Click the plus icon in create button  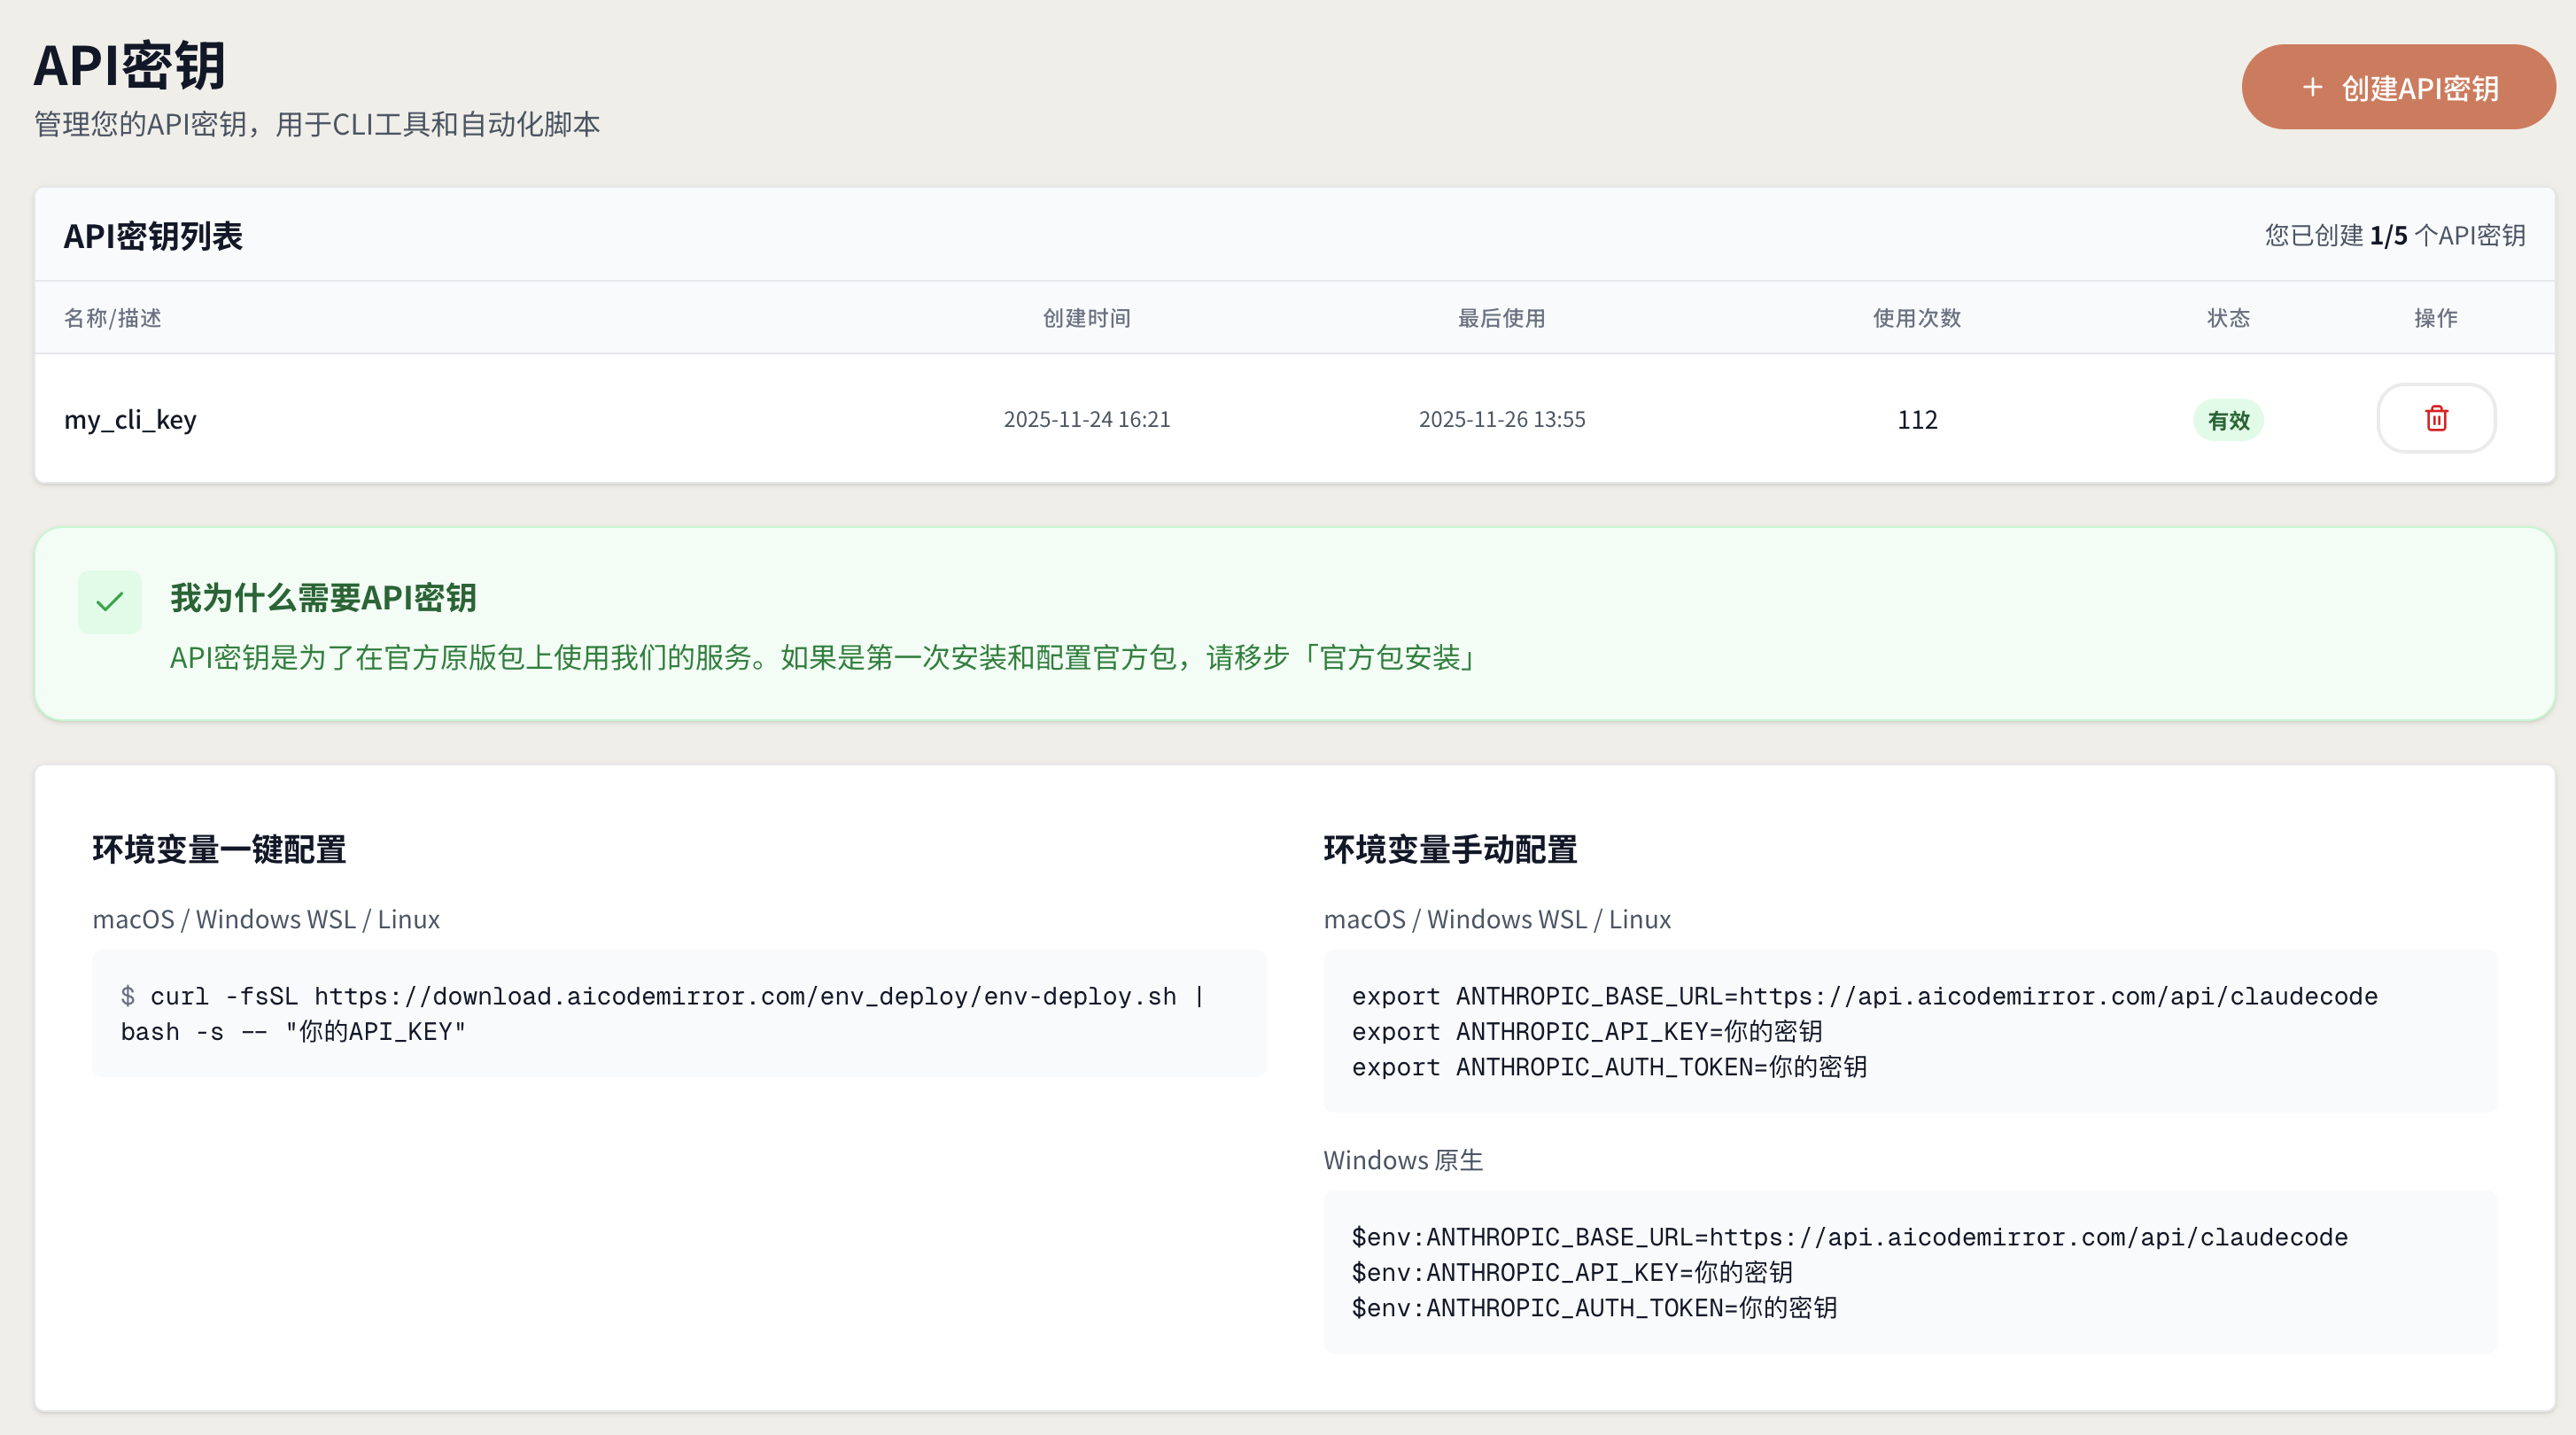[2312, 88]
